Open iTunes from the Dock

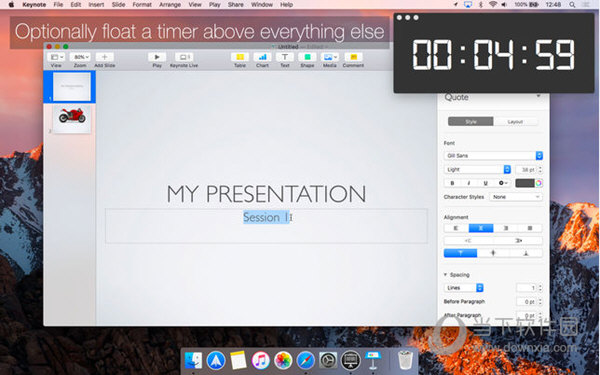(x=261, y=360)
